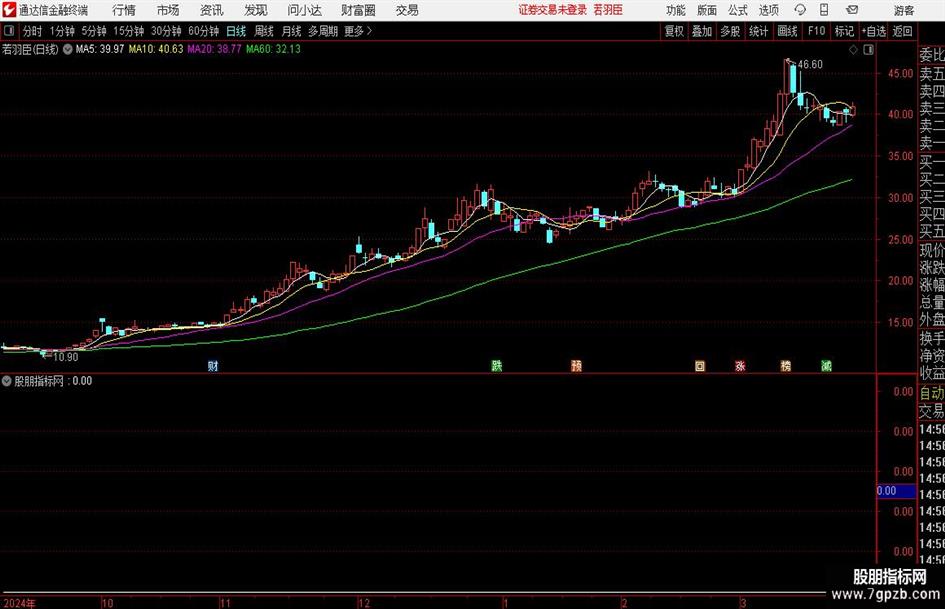Viewport: 945px width, 609px height.
Task: Switch to 1分钟 period tab
Action: coord(62,31)
